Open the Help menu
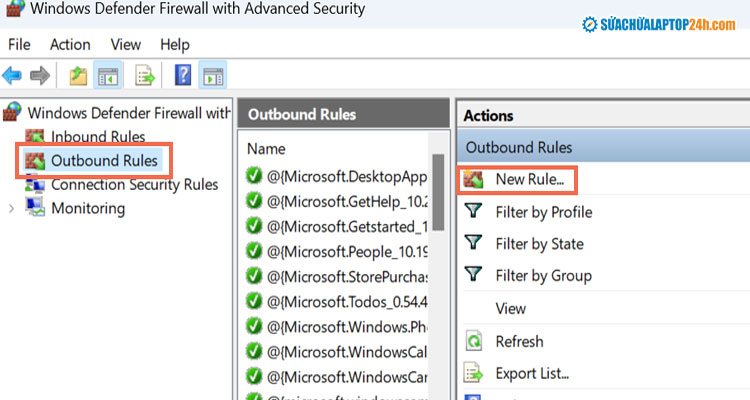Viewport: 750px width, 400px height. tap(175, 44)
